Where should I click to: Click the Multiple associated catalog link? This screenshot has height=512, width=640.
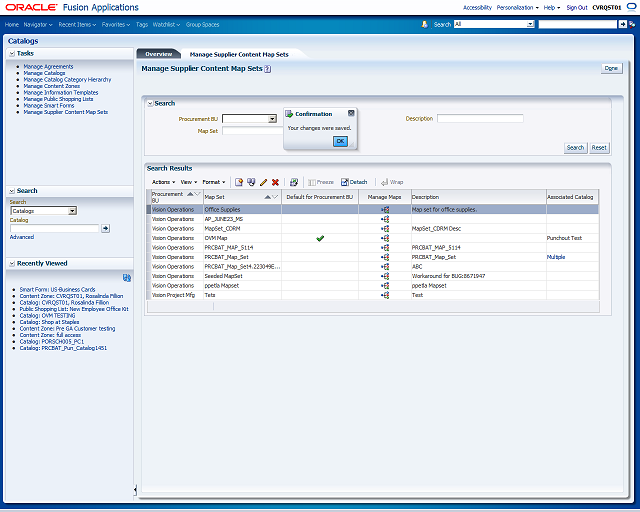556,257
